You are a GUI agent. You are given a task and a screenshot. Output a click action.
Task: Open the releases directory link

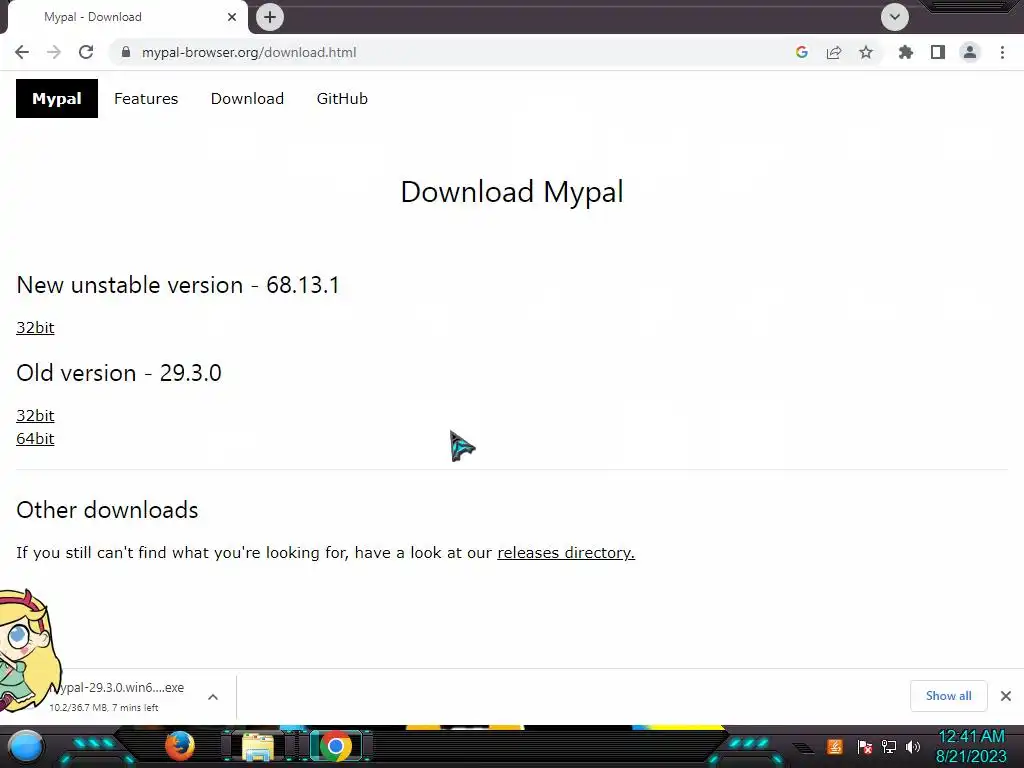[x=566, y=552]
